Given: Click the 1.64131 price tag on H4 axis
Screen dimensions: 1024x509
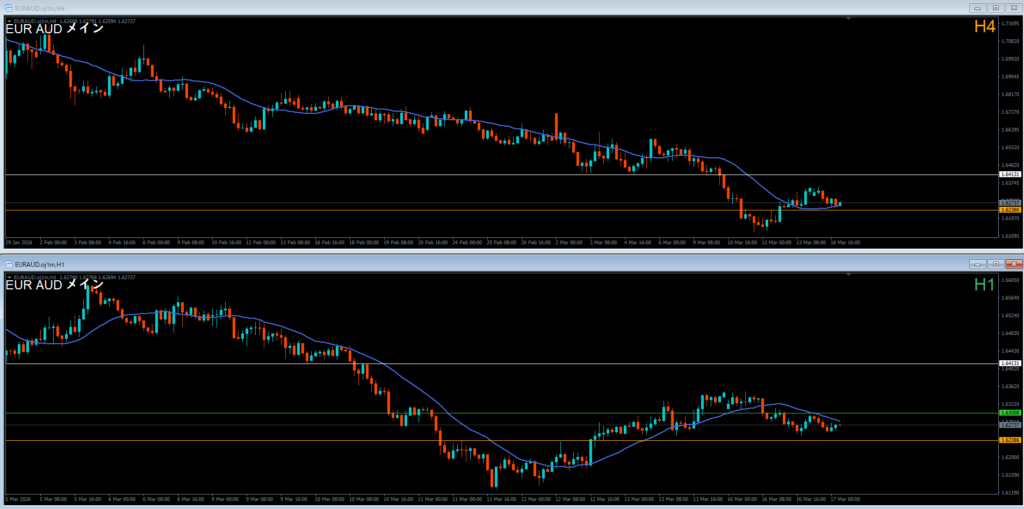Looking at the screenshot, I should point(1008,174).
